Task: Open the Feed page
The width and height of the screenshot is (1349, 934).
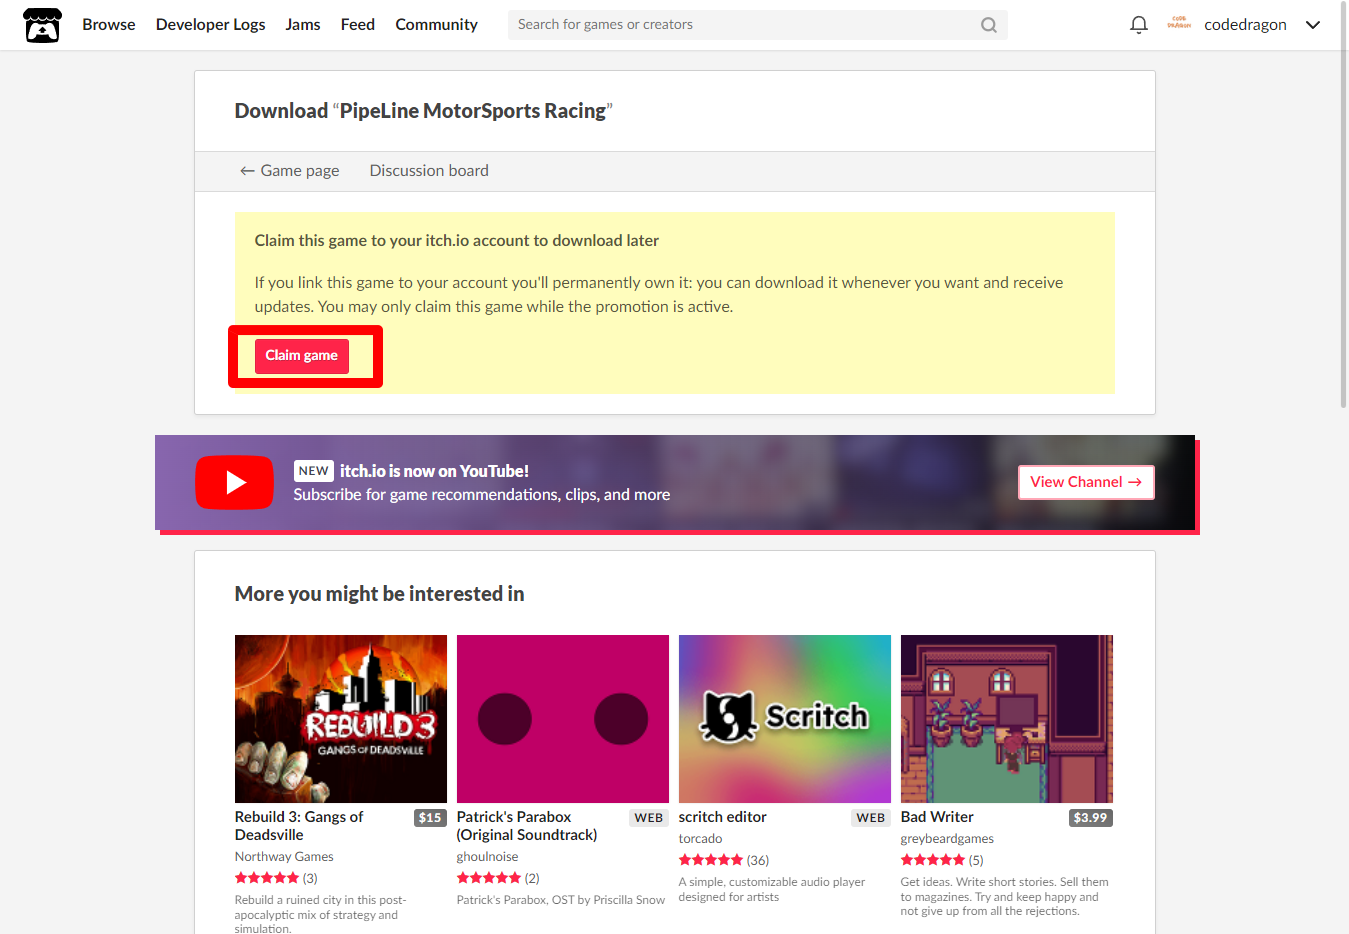Action: pos(358,25)
